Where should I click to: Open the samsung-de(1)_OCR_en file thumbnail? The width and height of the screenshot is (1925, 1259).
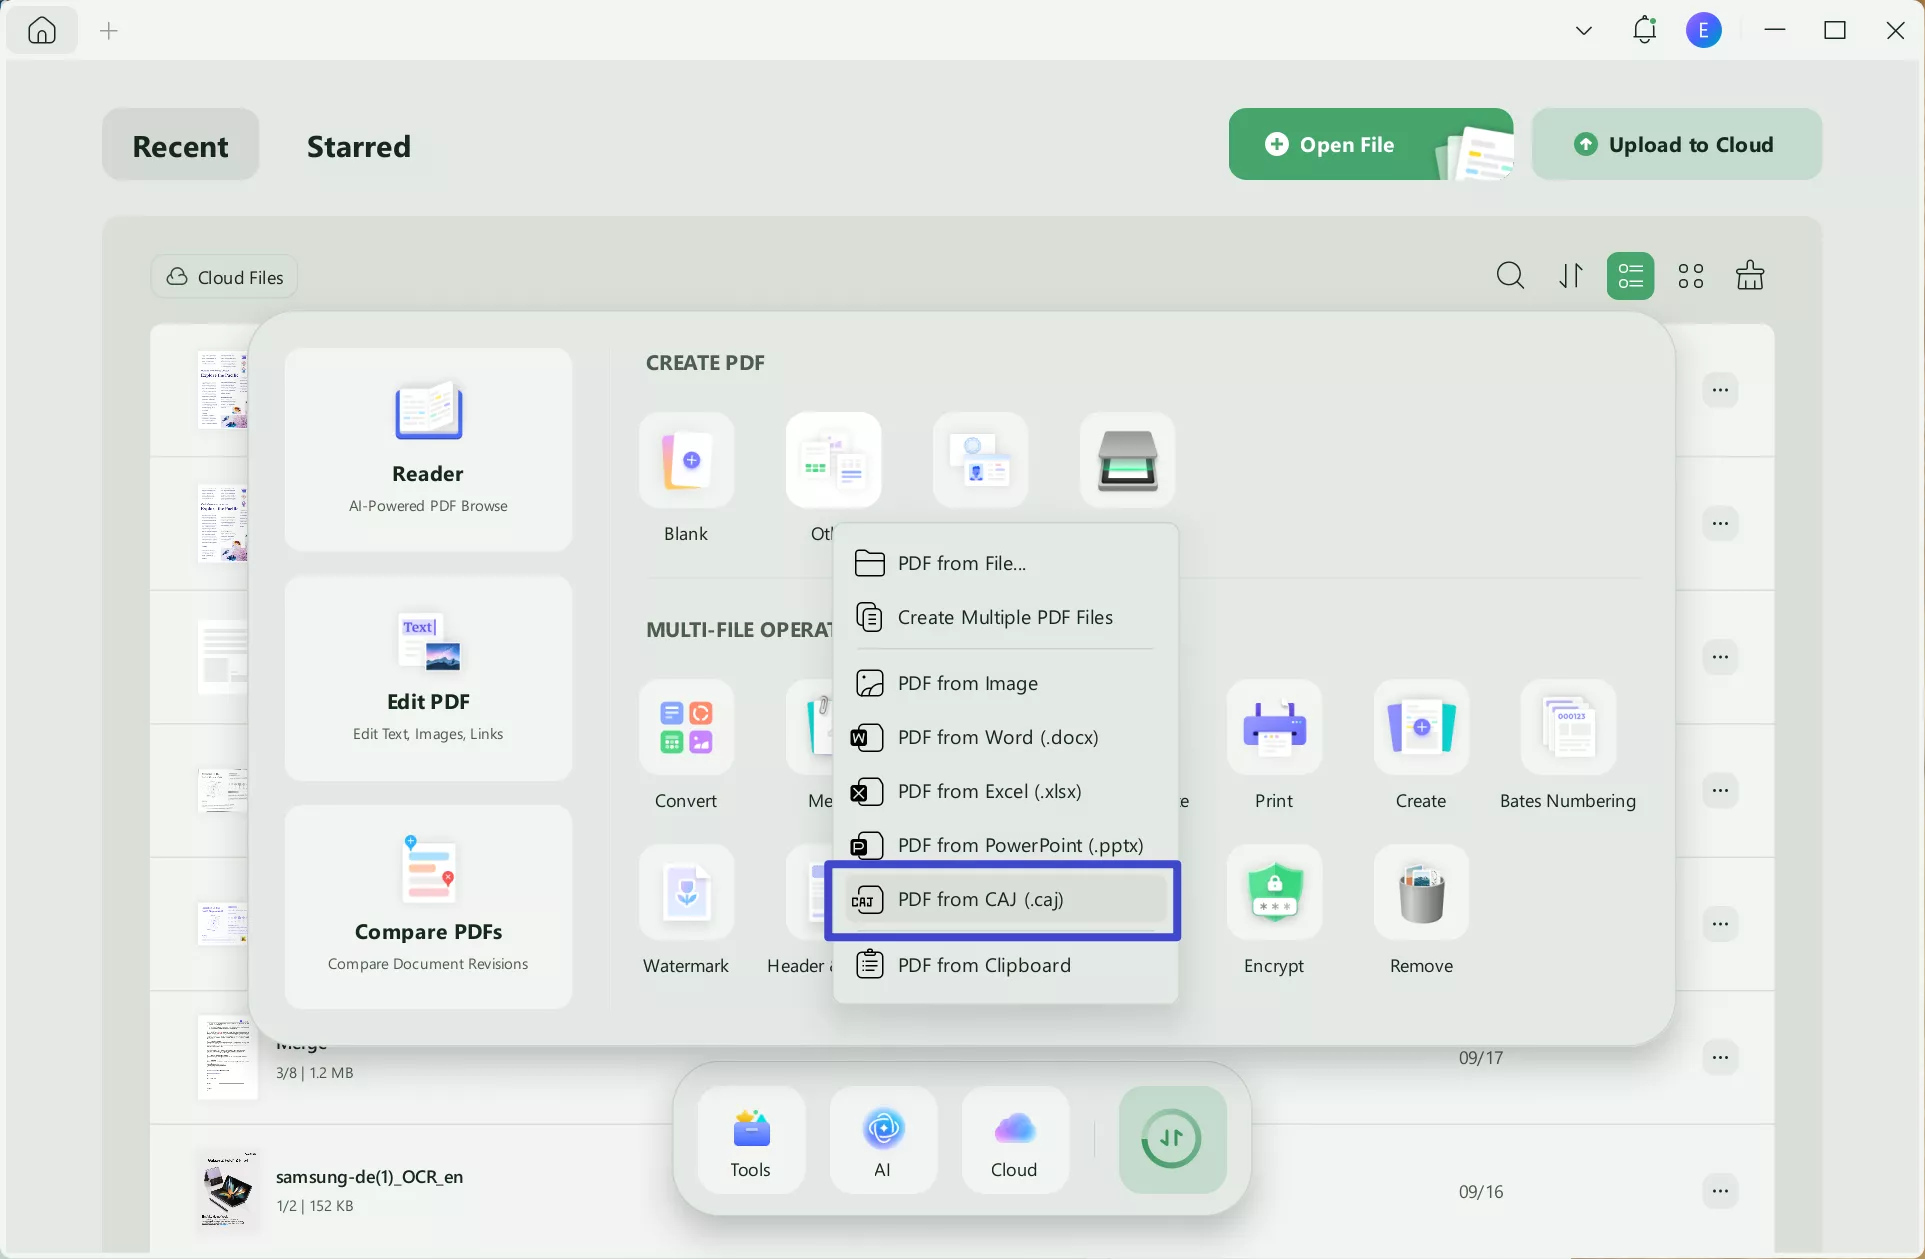pyautogui.click(x=228, y=1191)
